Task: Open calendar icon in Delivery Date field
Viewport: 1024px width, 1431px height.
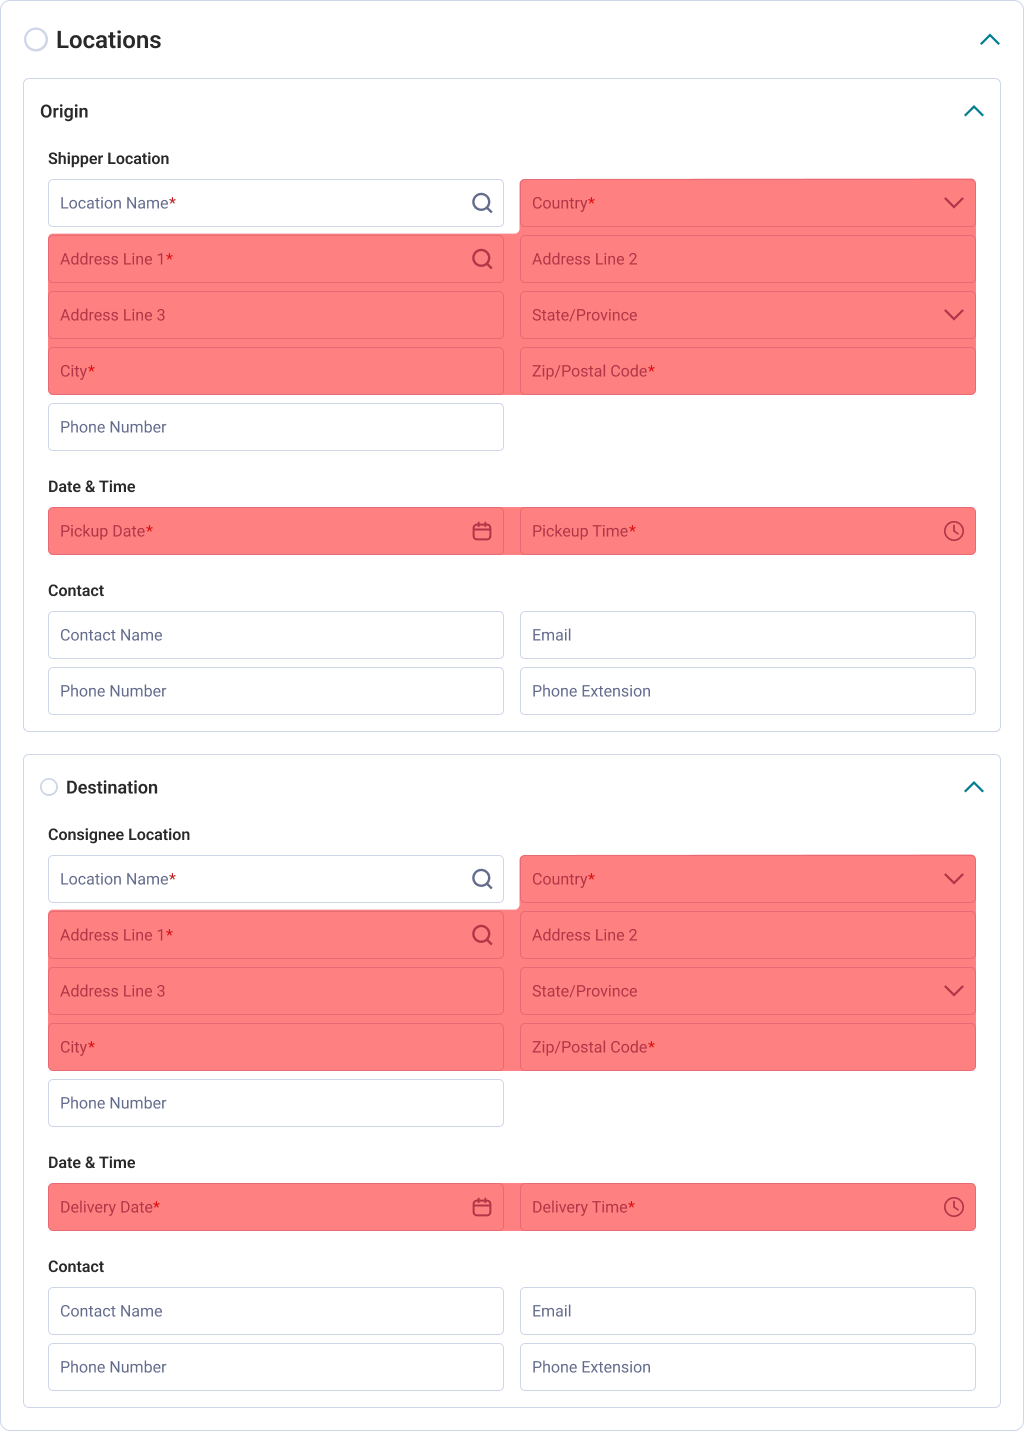Action: coord(482,1207)
